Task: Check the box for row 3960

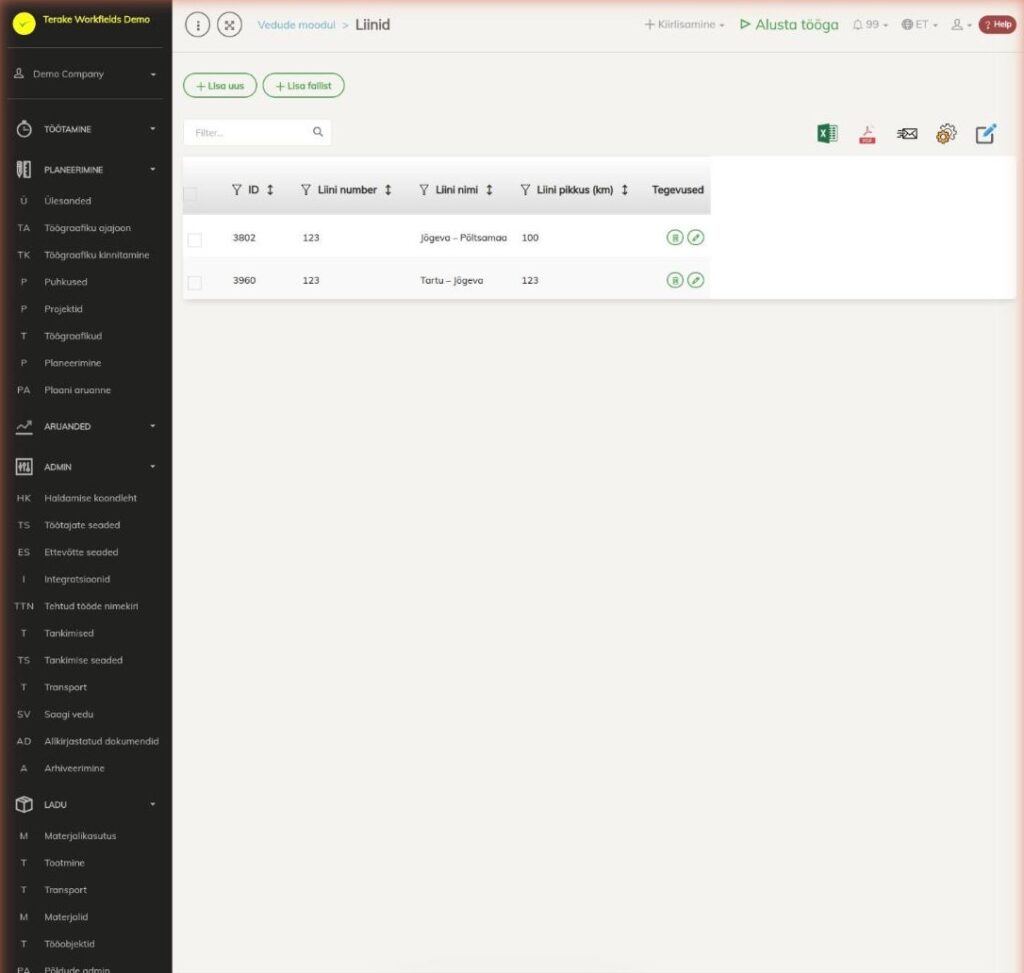Action: (195, 282)
